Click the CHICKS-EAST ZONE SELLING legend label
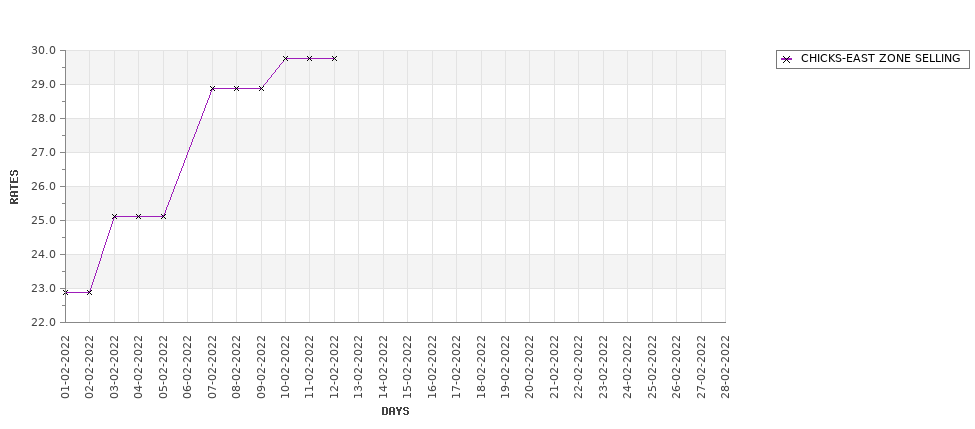Viewport: 975px width, 429px height. 880,58
